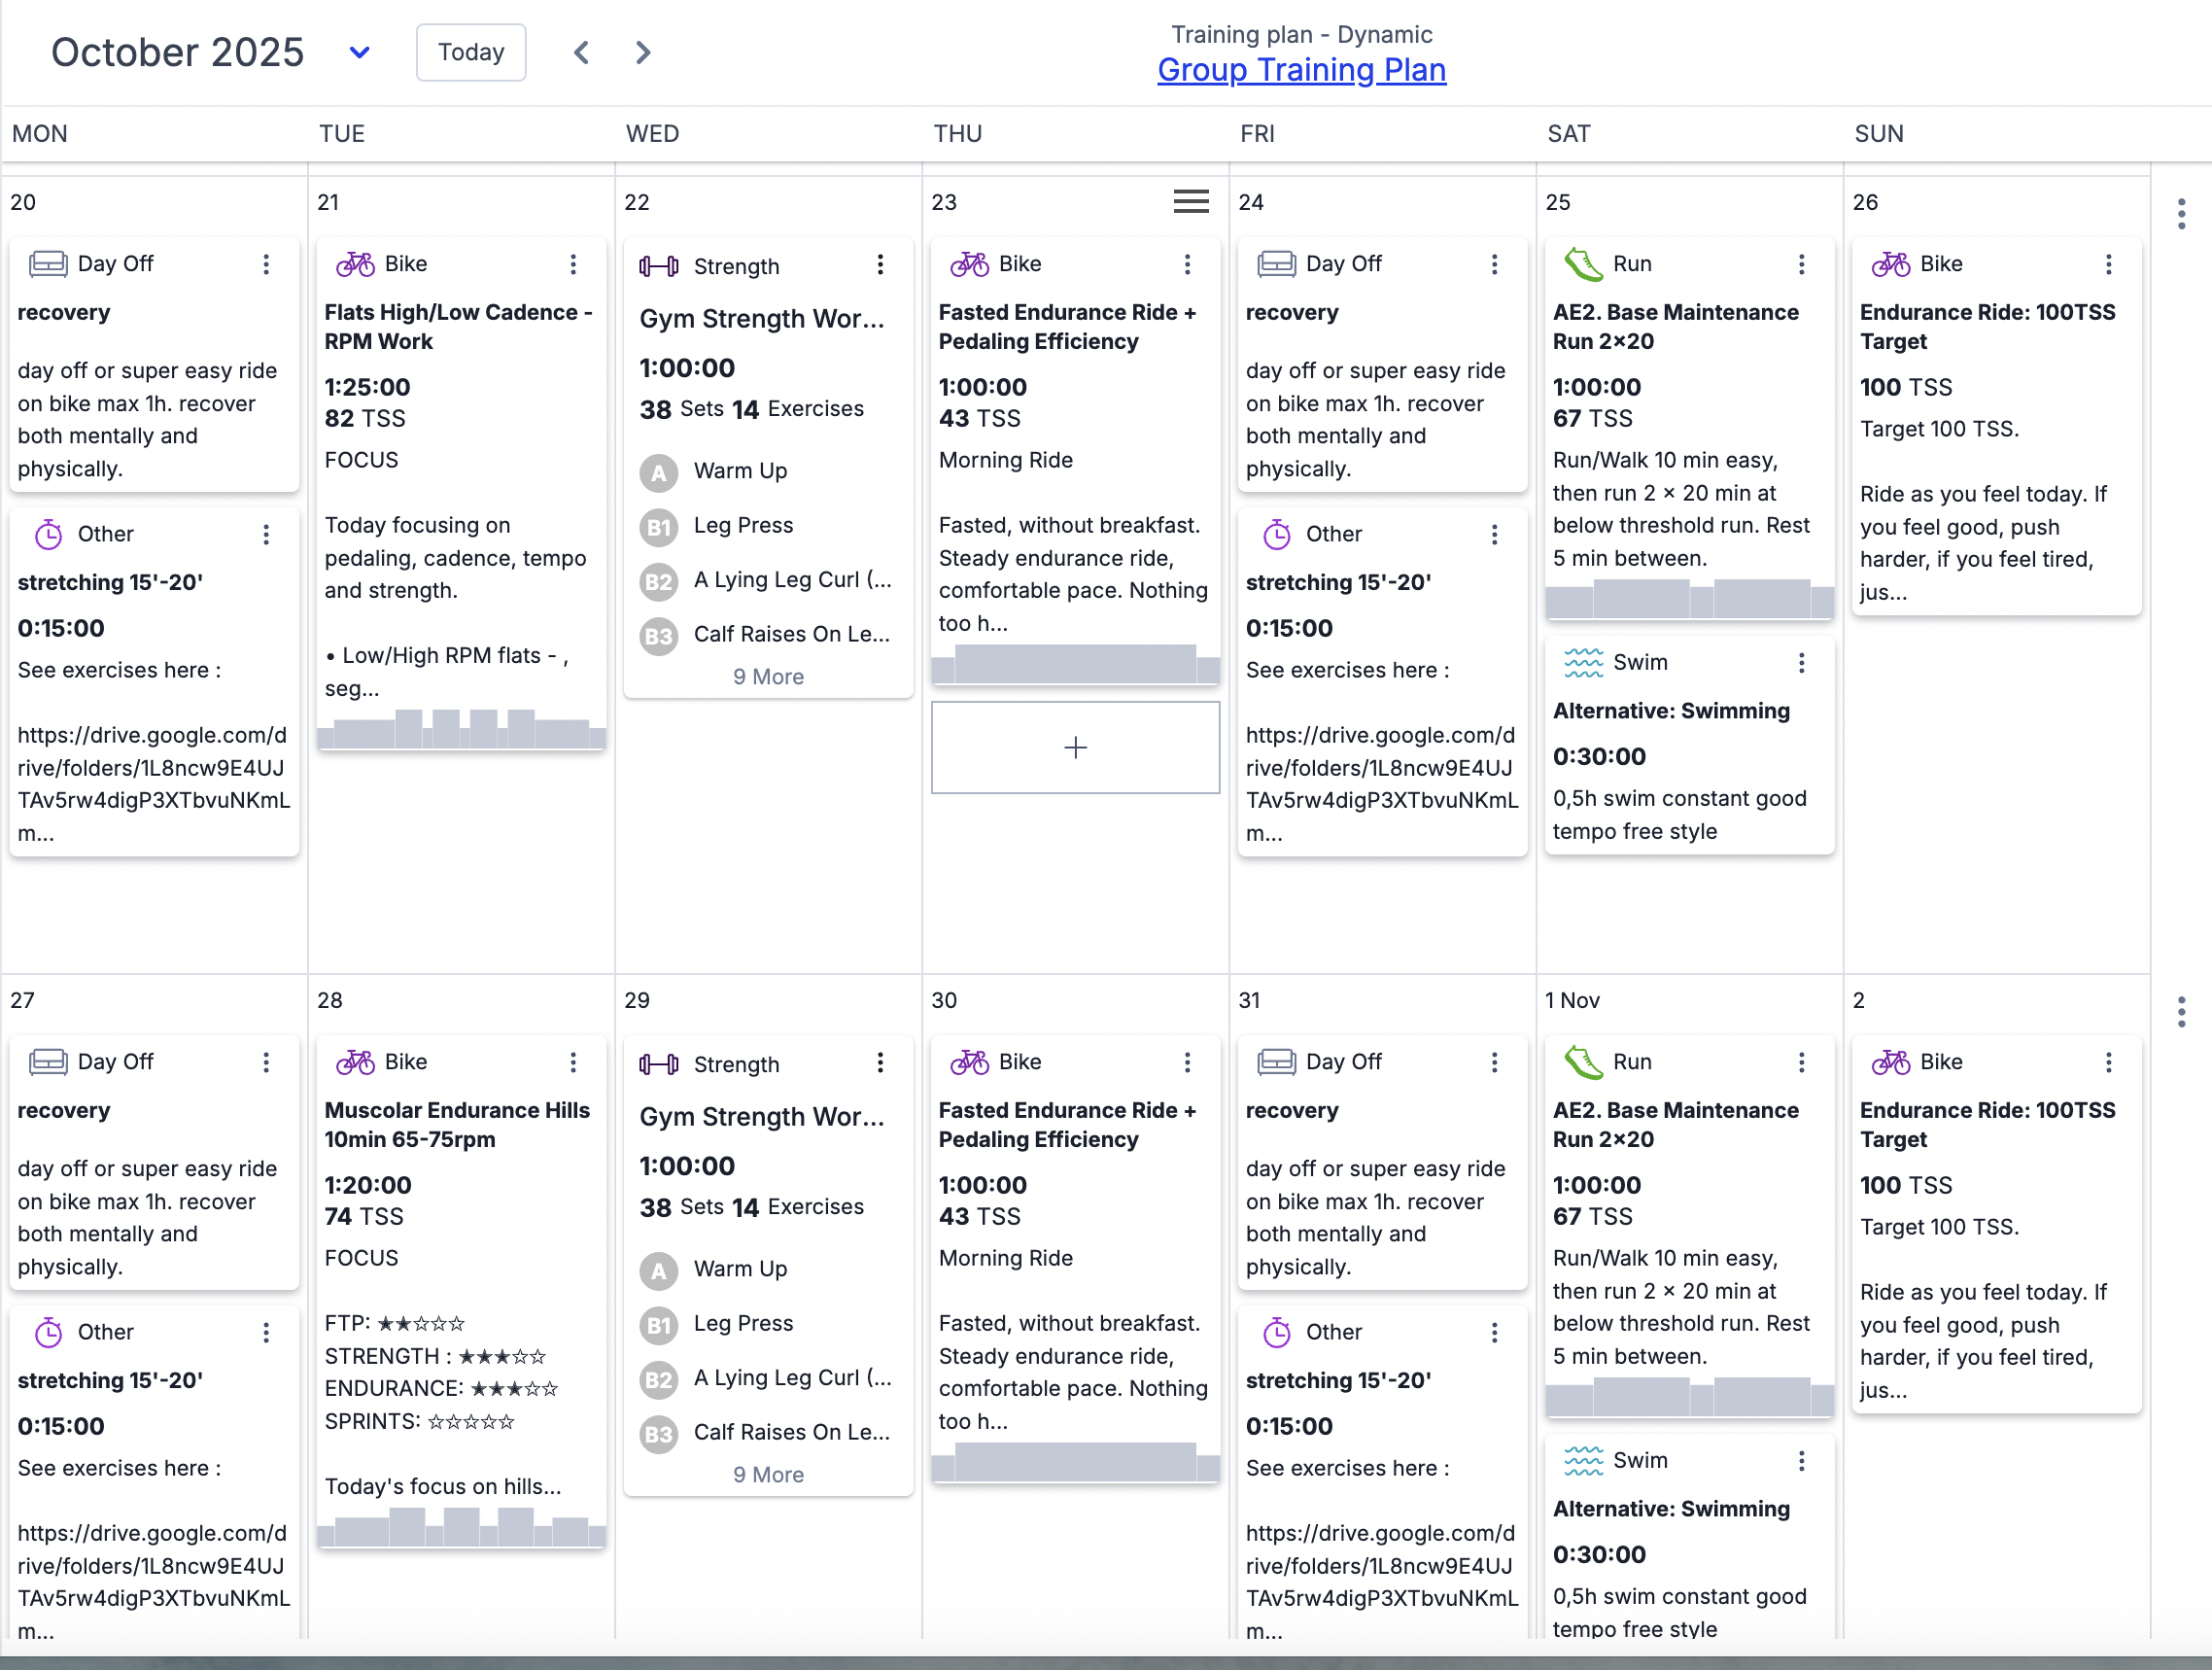Viewport: 2212px width, 1670px height.
Task: Open kebab menu on Oct 22 Strength card
Action: (x=880, y=264)
